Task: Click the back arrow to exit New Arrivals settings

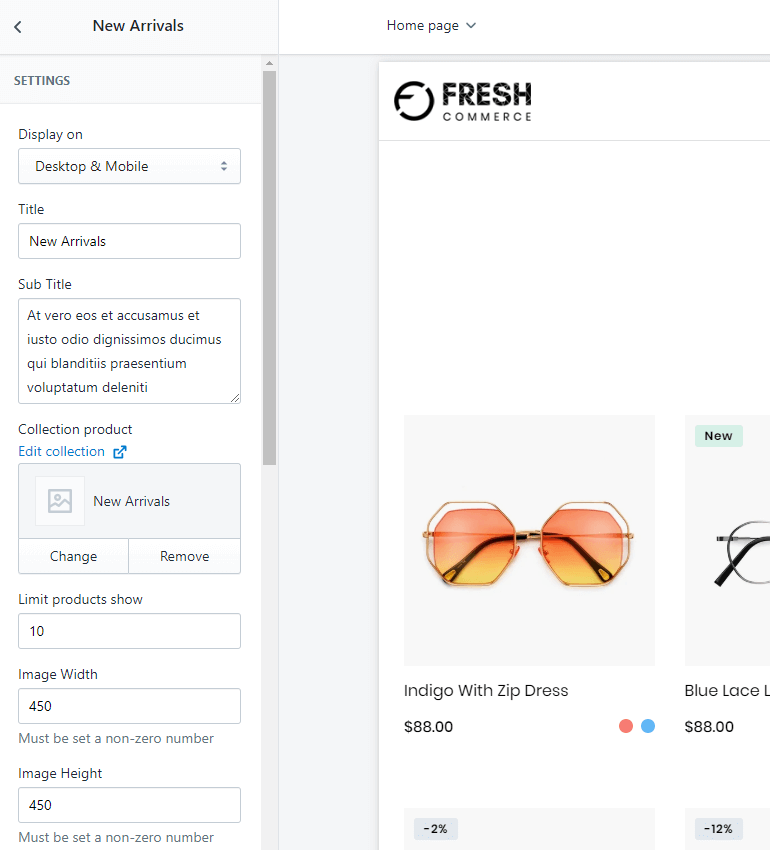Action: click(x=18, y=26)
